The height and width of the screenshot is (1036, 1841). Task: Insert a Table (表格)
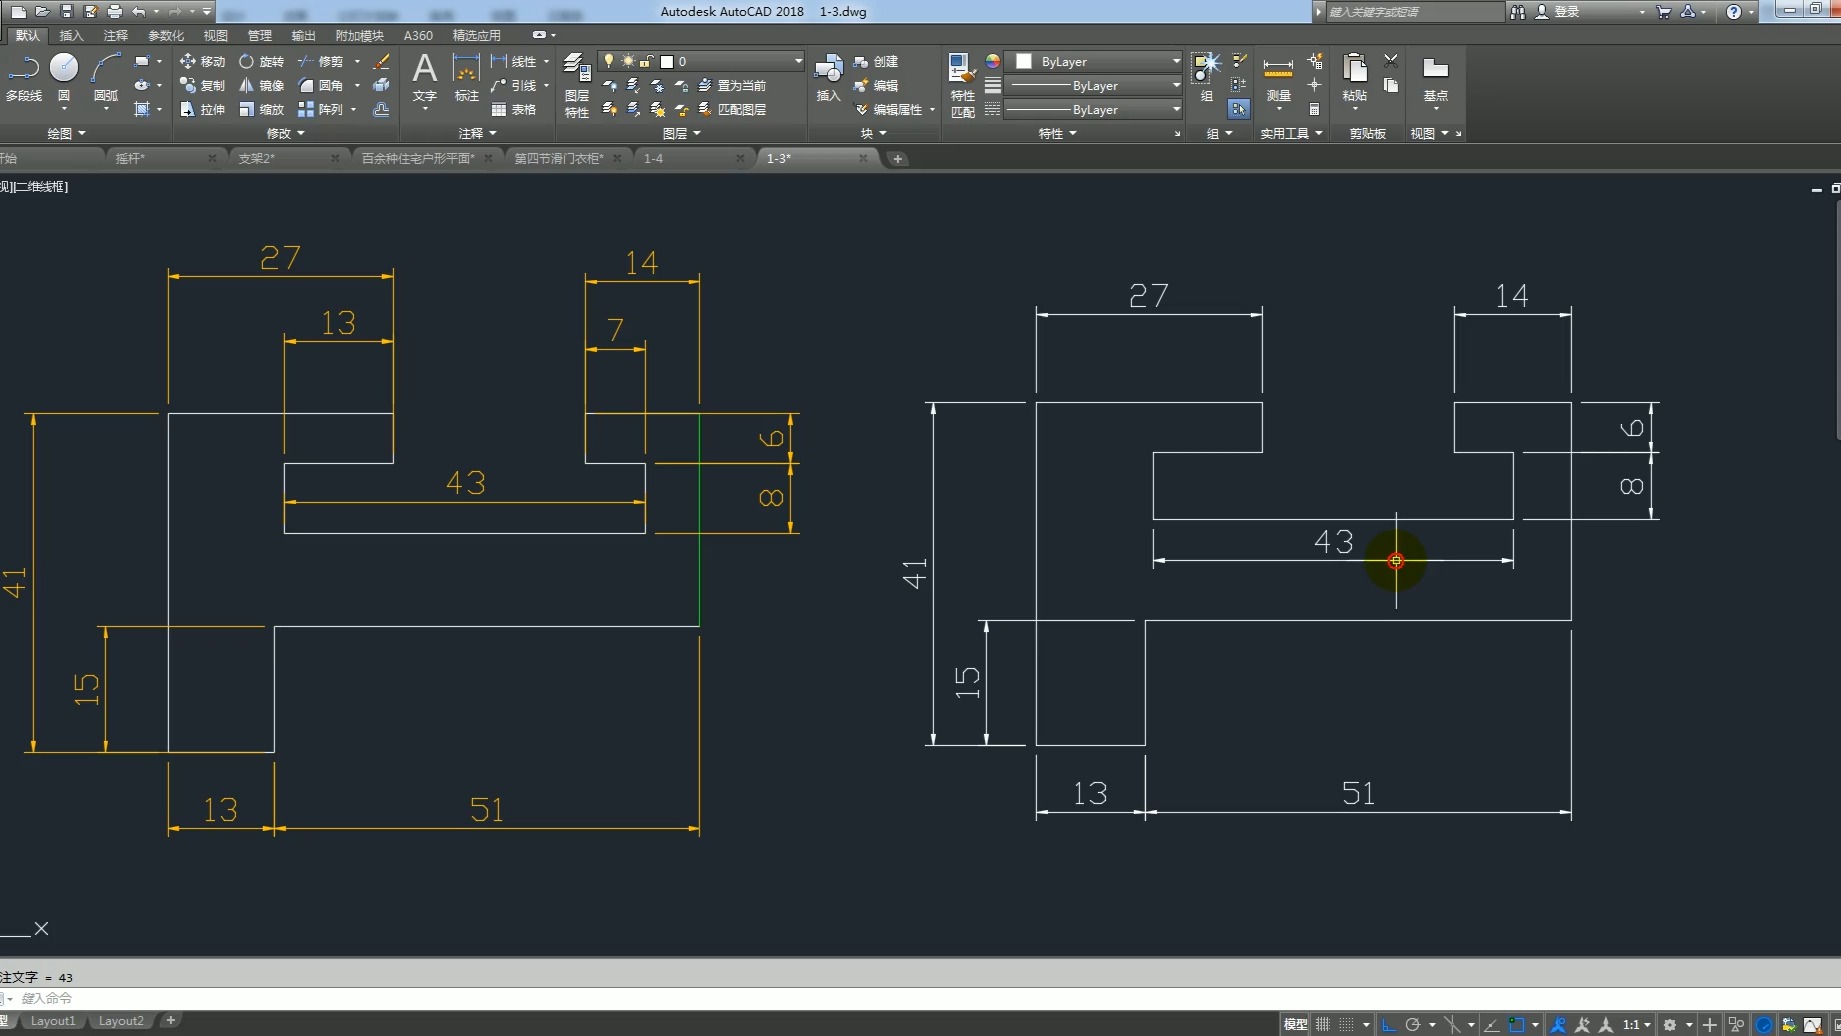(x=514, y=110)
